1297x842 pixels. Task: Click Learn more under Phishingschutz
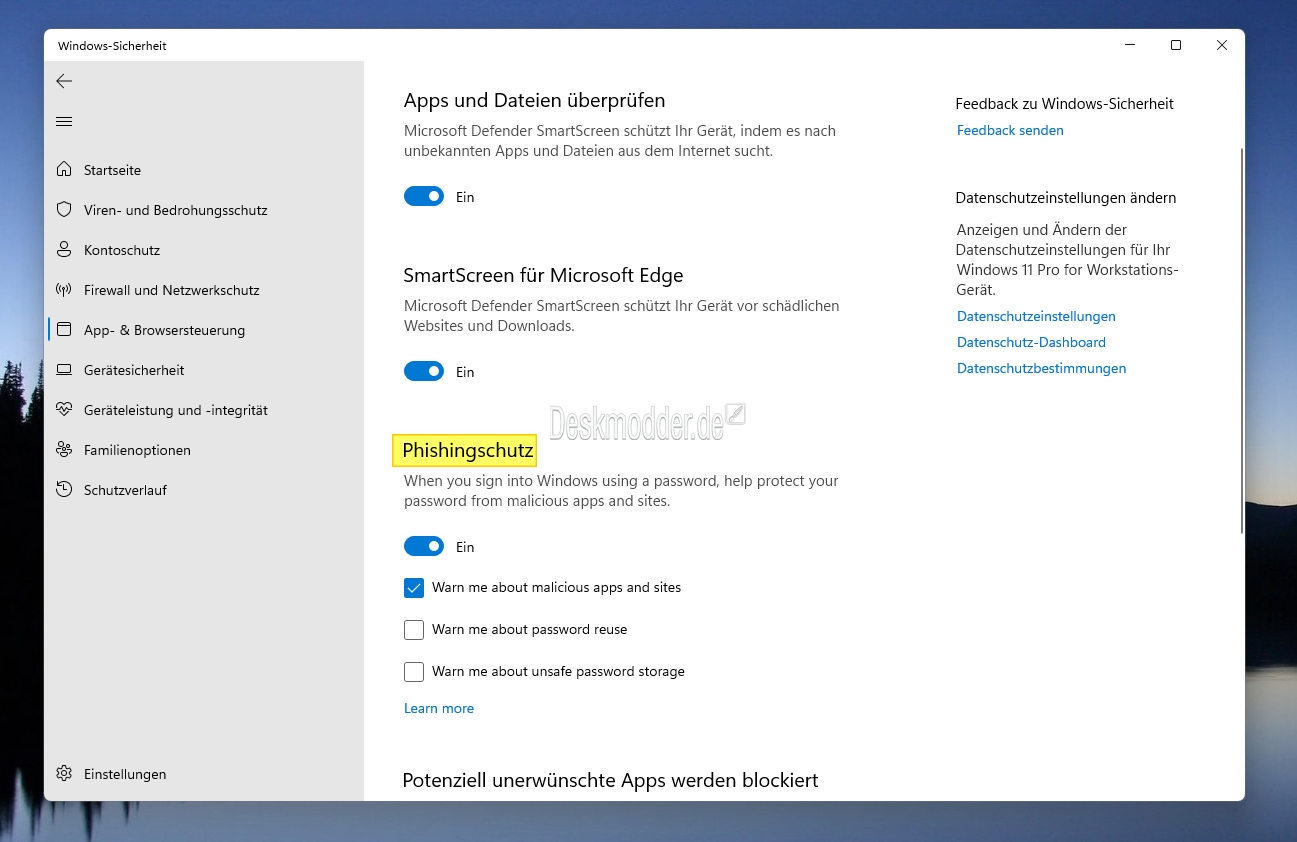439,708
